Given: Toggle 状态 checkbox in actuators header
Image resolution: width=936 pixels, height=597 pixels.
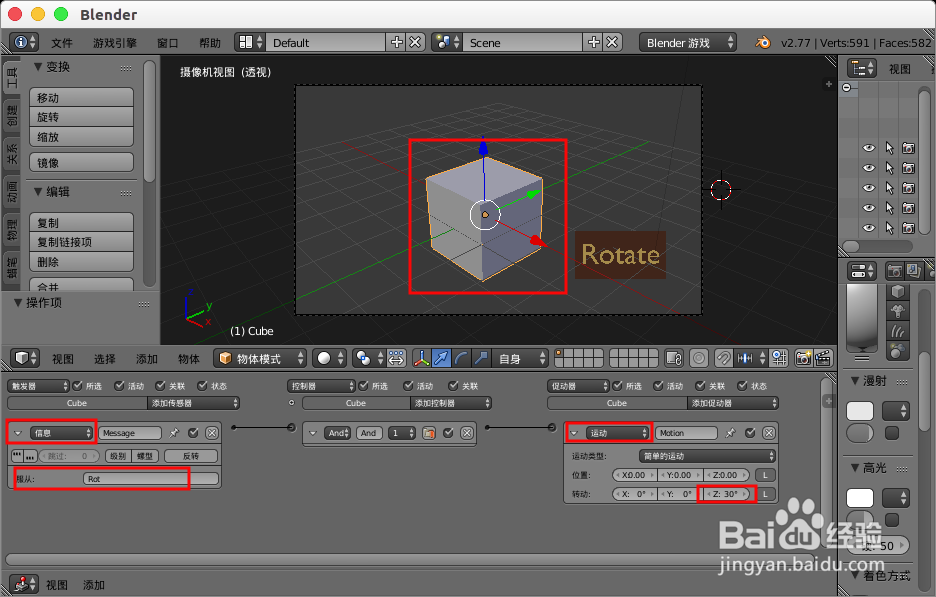Looking at the screenshot, I should (x=743, y=386).
